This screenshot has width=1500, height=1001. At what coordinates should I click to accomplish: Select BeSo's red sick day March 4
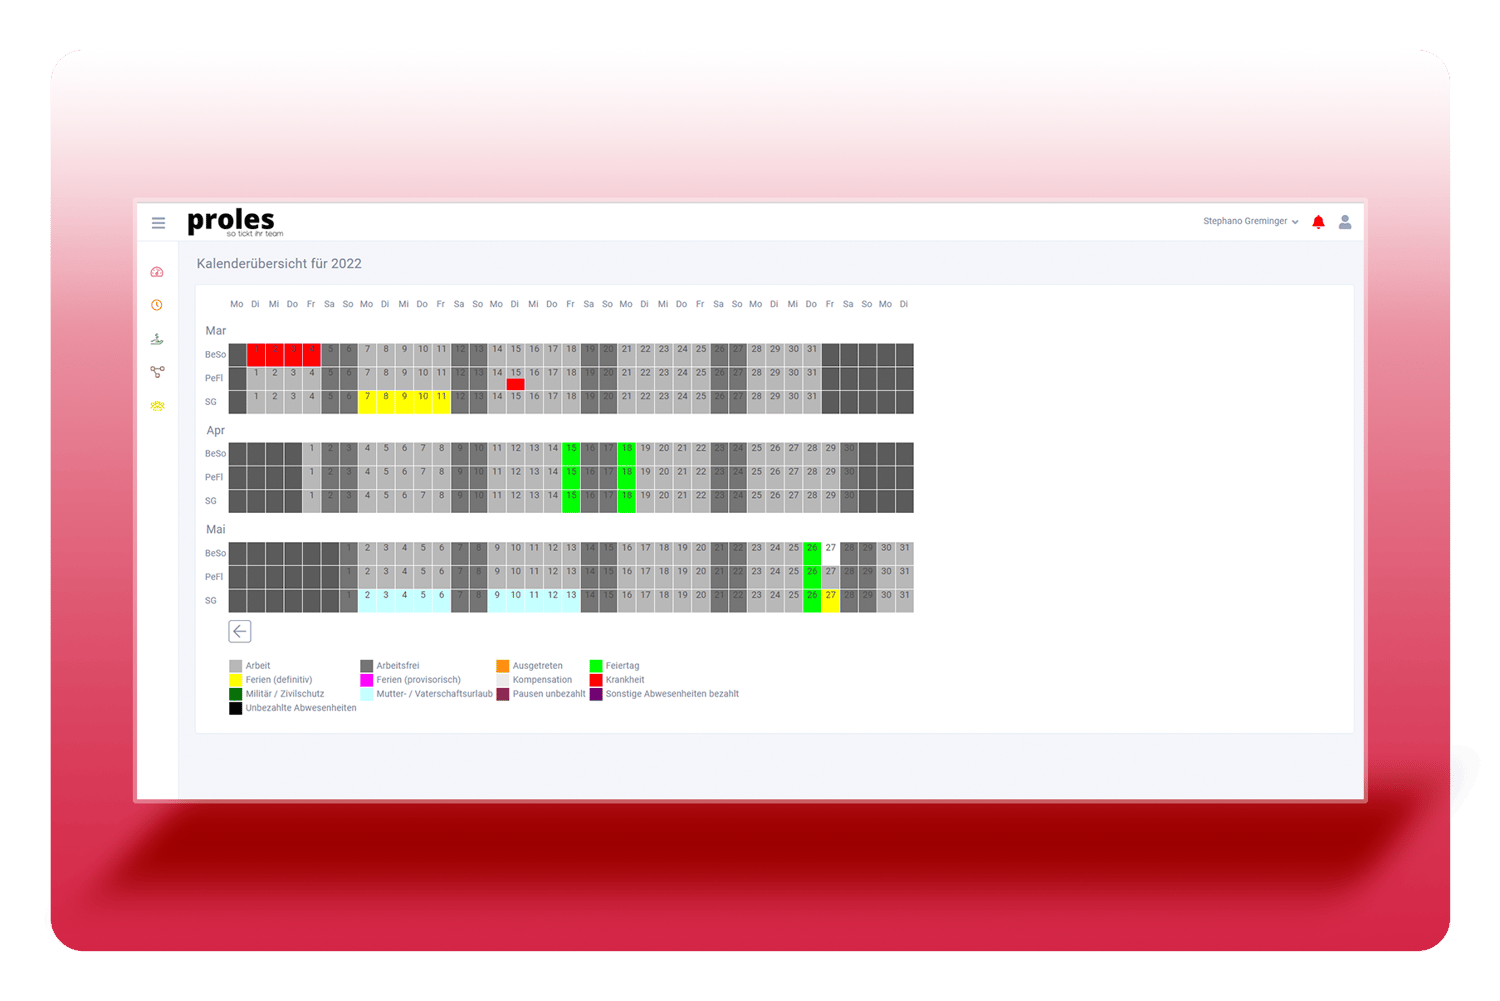click(312, 355)
